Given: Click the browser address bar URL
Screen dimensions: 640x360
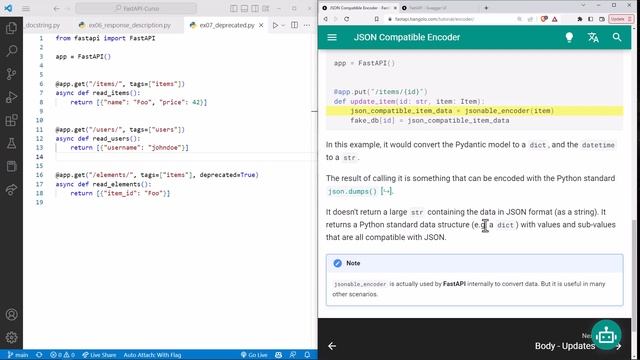Looking at the screenshot, I should (x=434, y=19).
